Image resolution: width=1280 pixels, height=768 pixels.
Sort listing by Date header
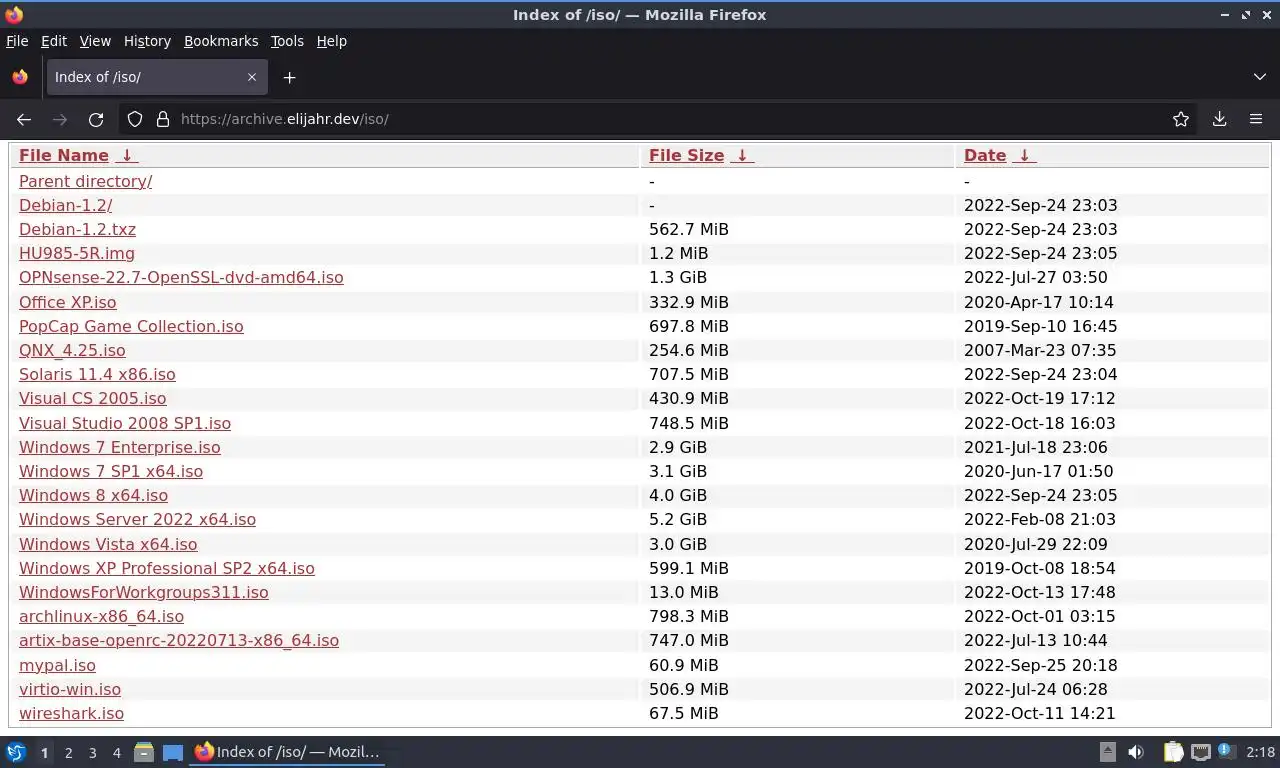pos(985,155)
